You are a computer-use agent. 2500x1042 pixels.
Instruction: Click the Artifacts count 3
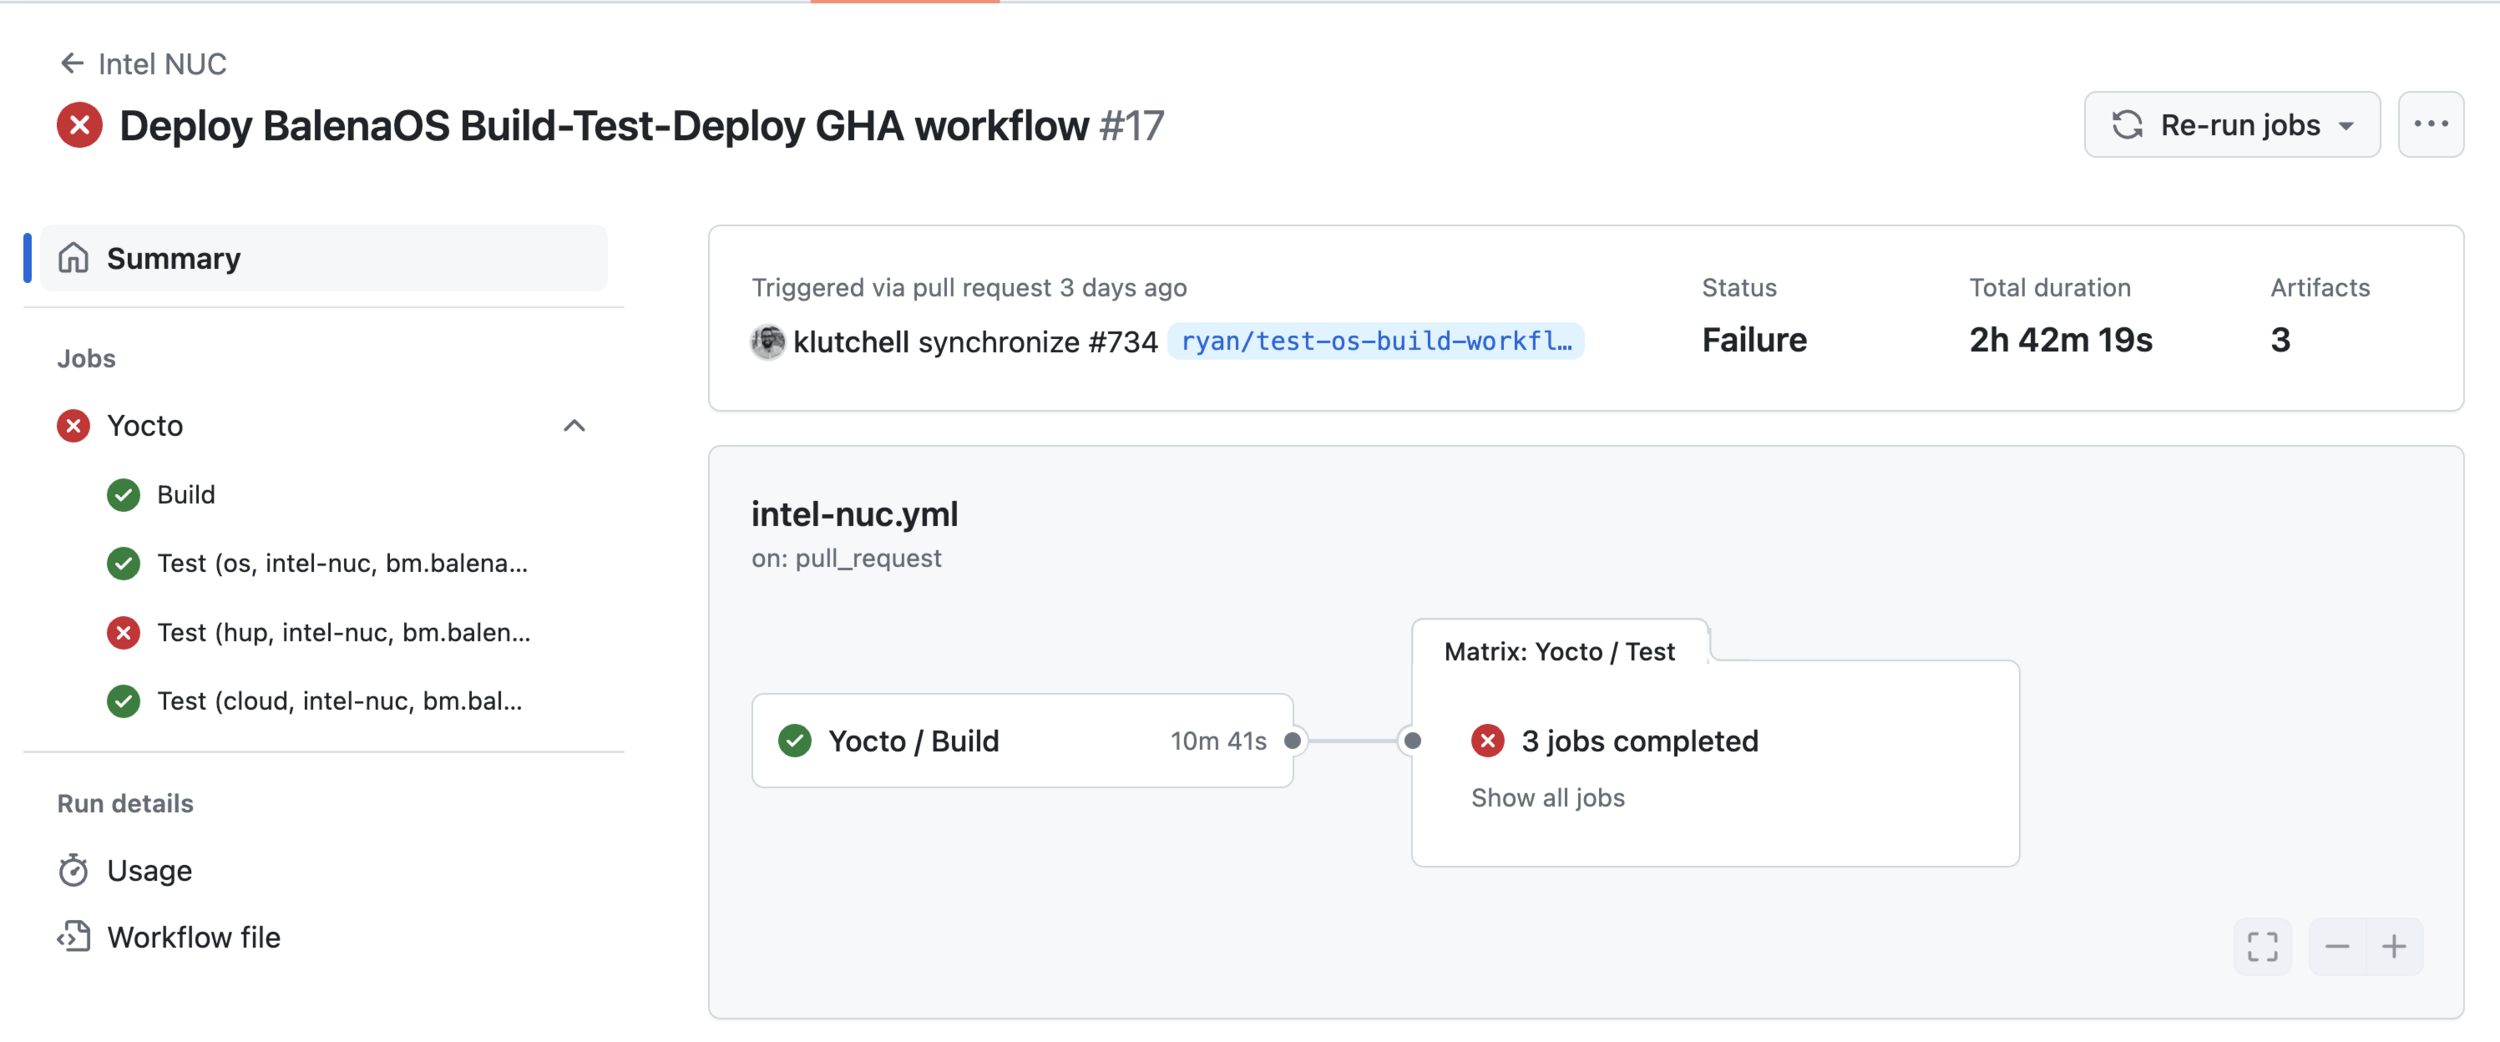pyautogui.click(x=2280, y=340)
